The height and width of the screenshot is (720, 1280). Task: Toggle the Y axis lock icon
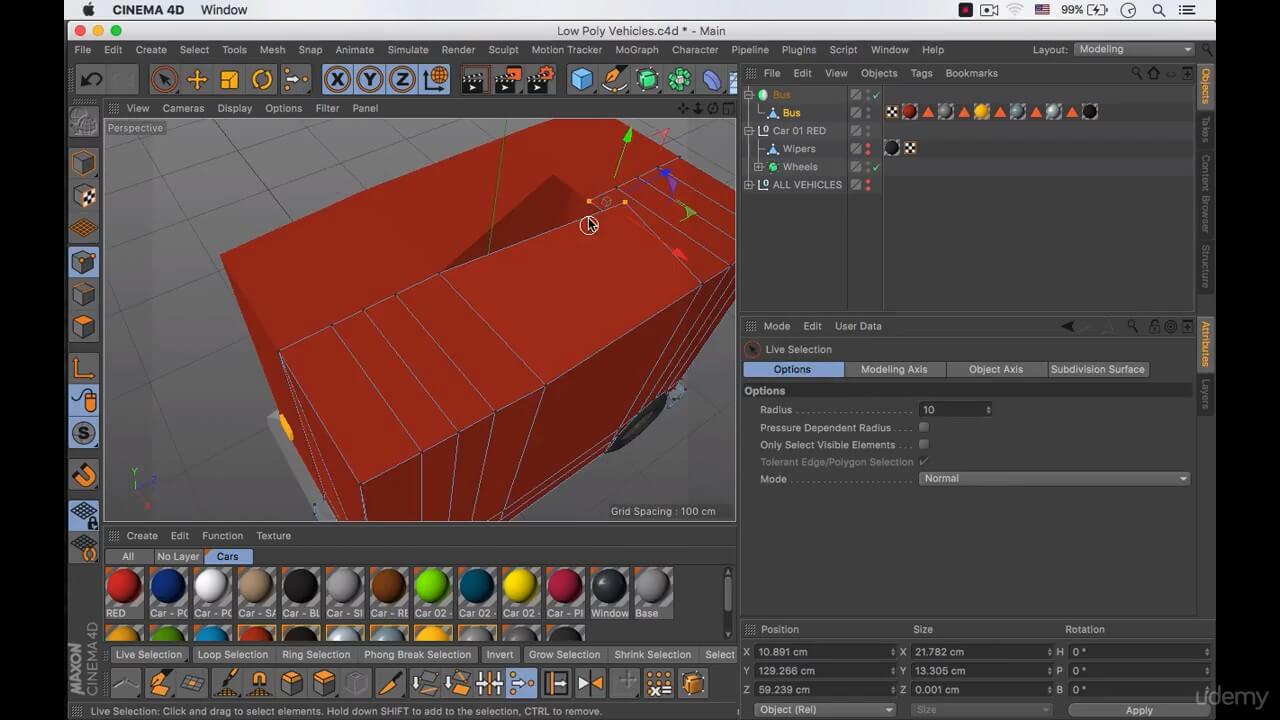[370, 80]
